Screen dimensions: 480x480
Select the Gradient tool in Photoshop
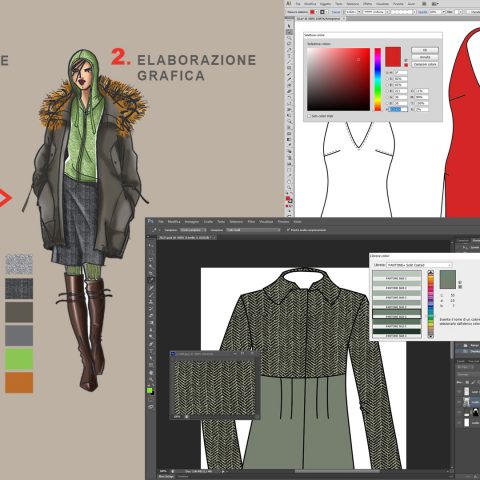(x=151, y=323)
